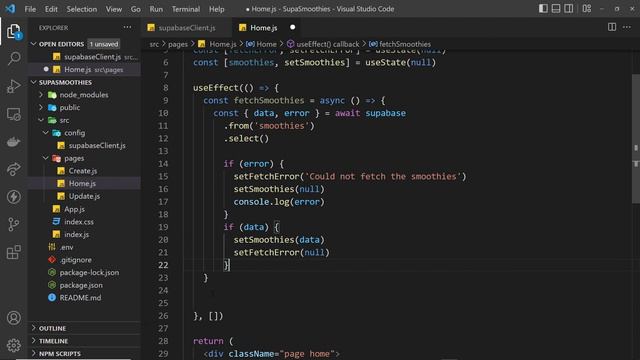Open the Edit menu
The height and width of the screenshot is (360, 640).
(x=51, y=9)
